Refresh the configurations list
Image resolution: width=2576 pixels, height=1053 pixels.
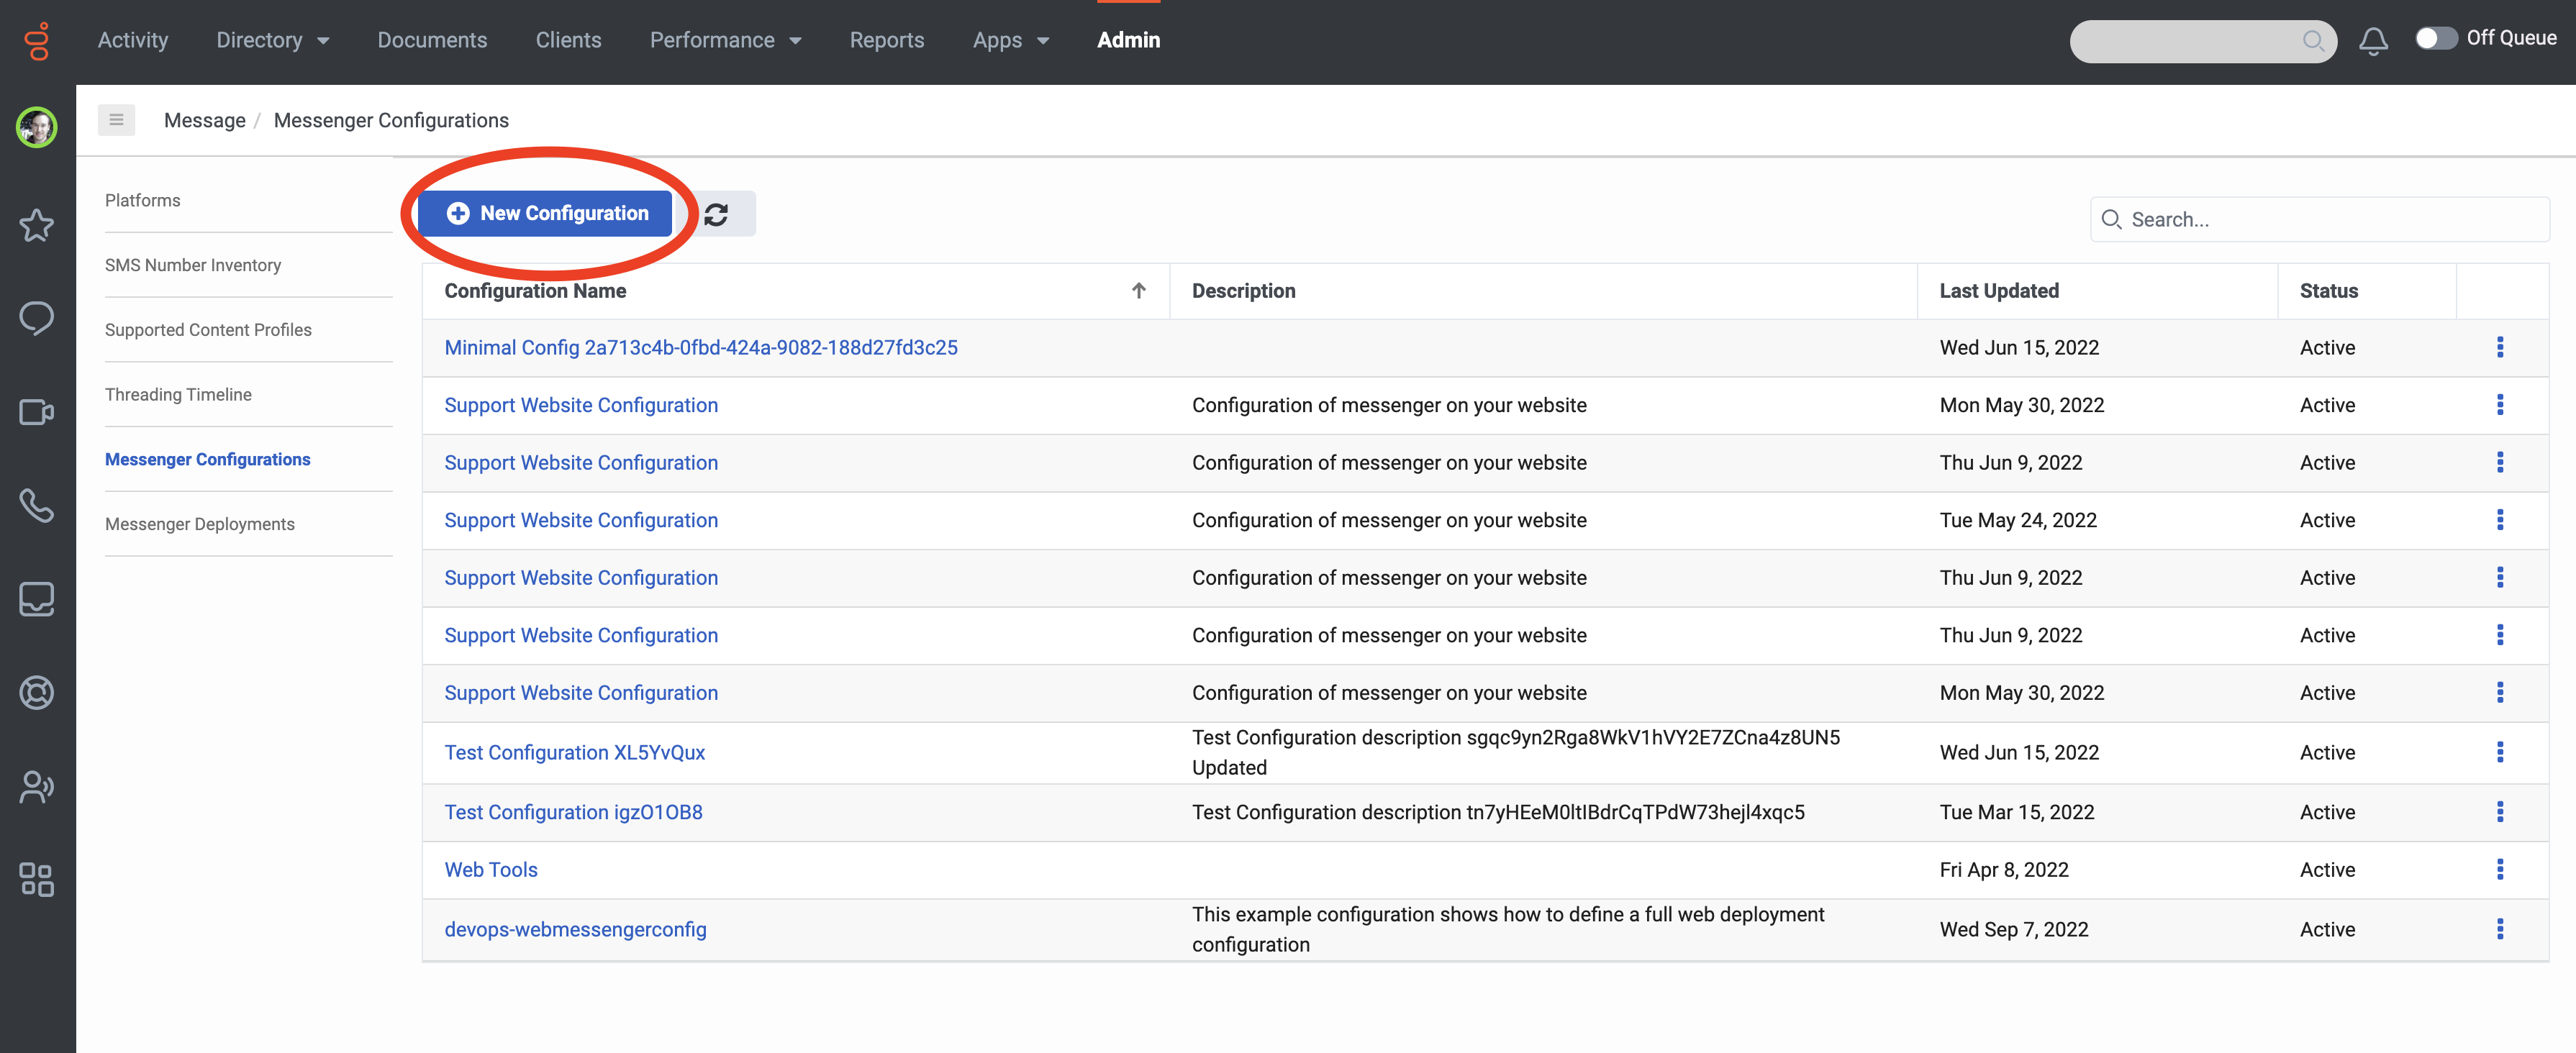click(x=716, y=213)
